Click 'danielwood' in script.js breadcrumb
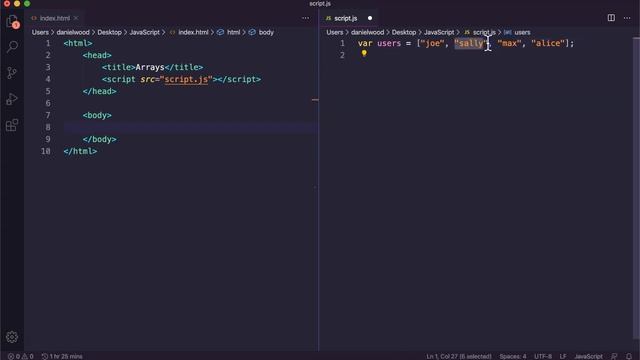This screenshot has height=360, width=640. 367,32
